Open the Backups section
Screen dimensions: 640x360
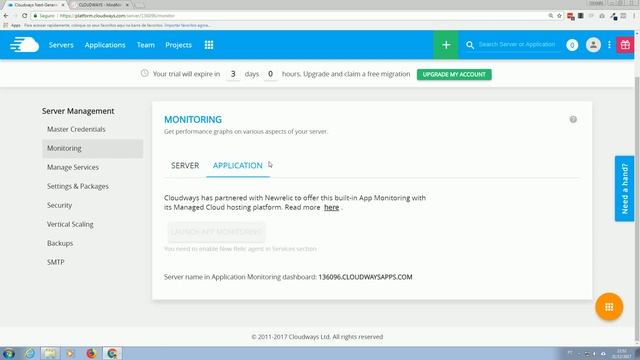pos(60,243)
